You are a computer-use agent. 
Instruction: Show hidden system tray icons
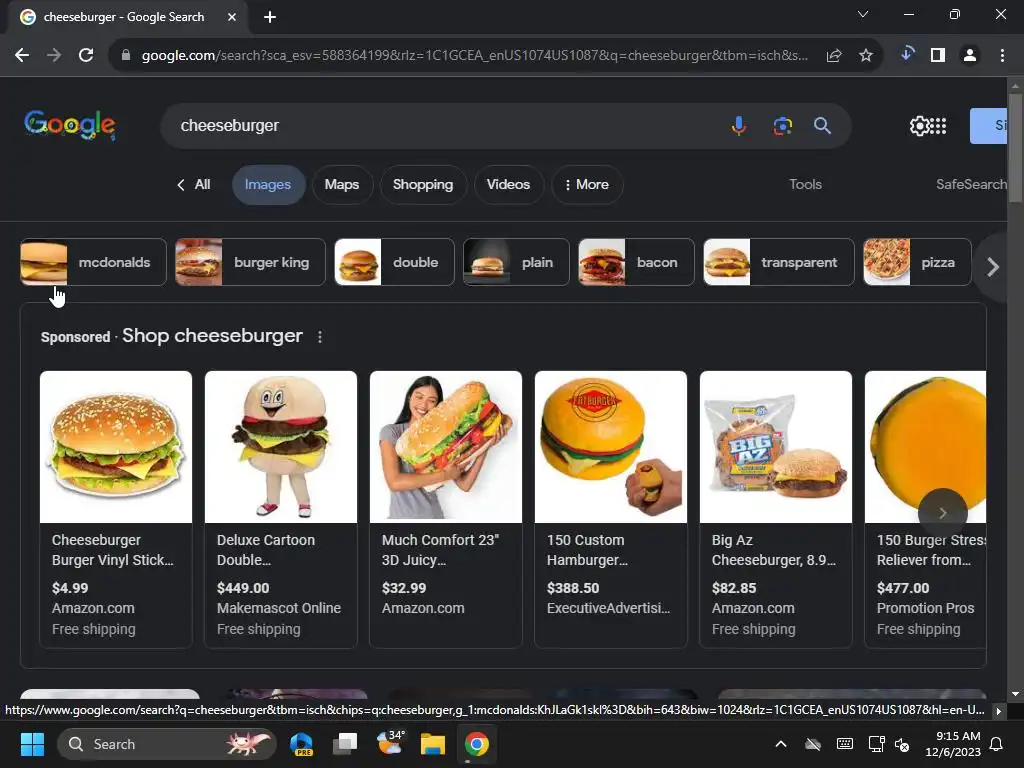point(780,744)
